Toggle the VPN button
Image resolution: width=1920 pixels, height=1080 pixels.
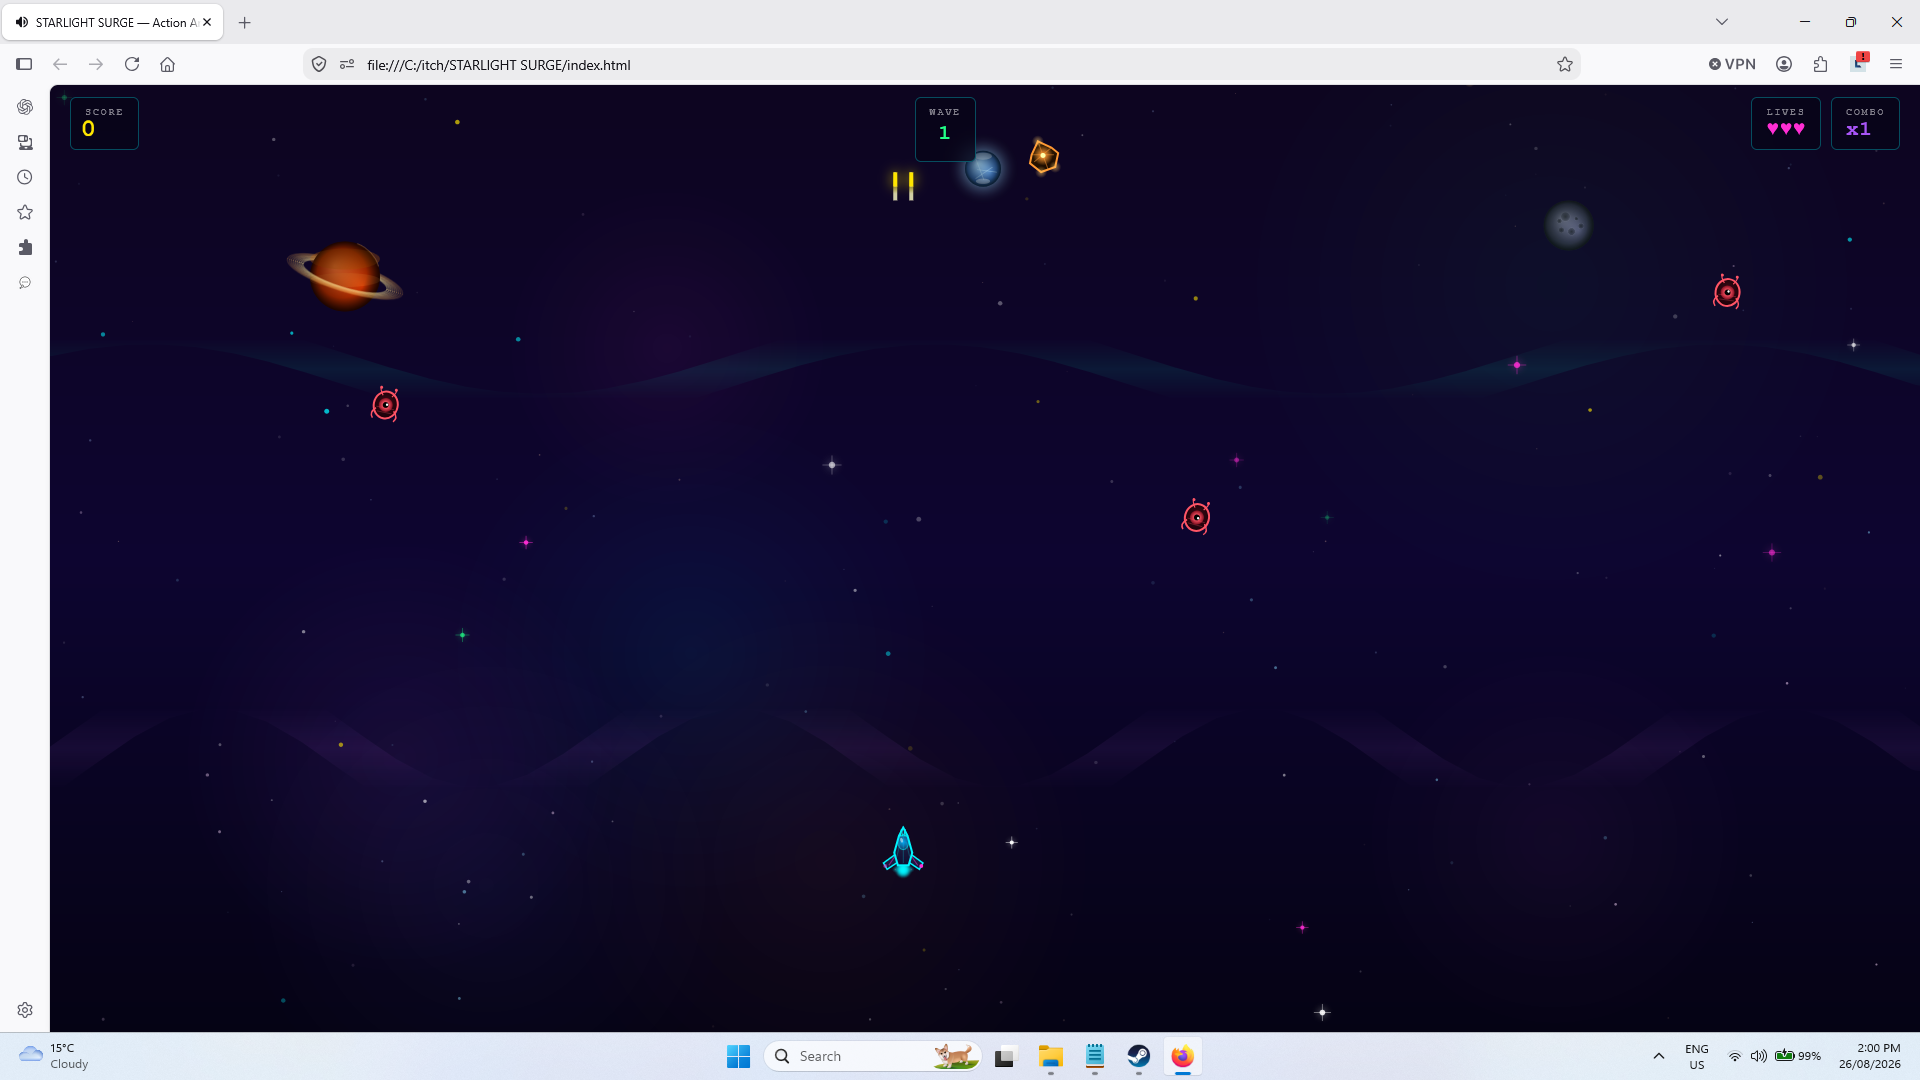[1732, 64]
